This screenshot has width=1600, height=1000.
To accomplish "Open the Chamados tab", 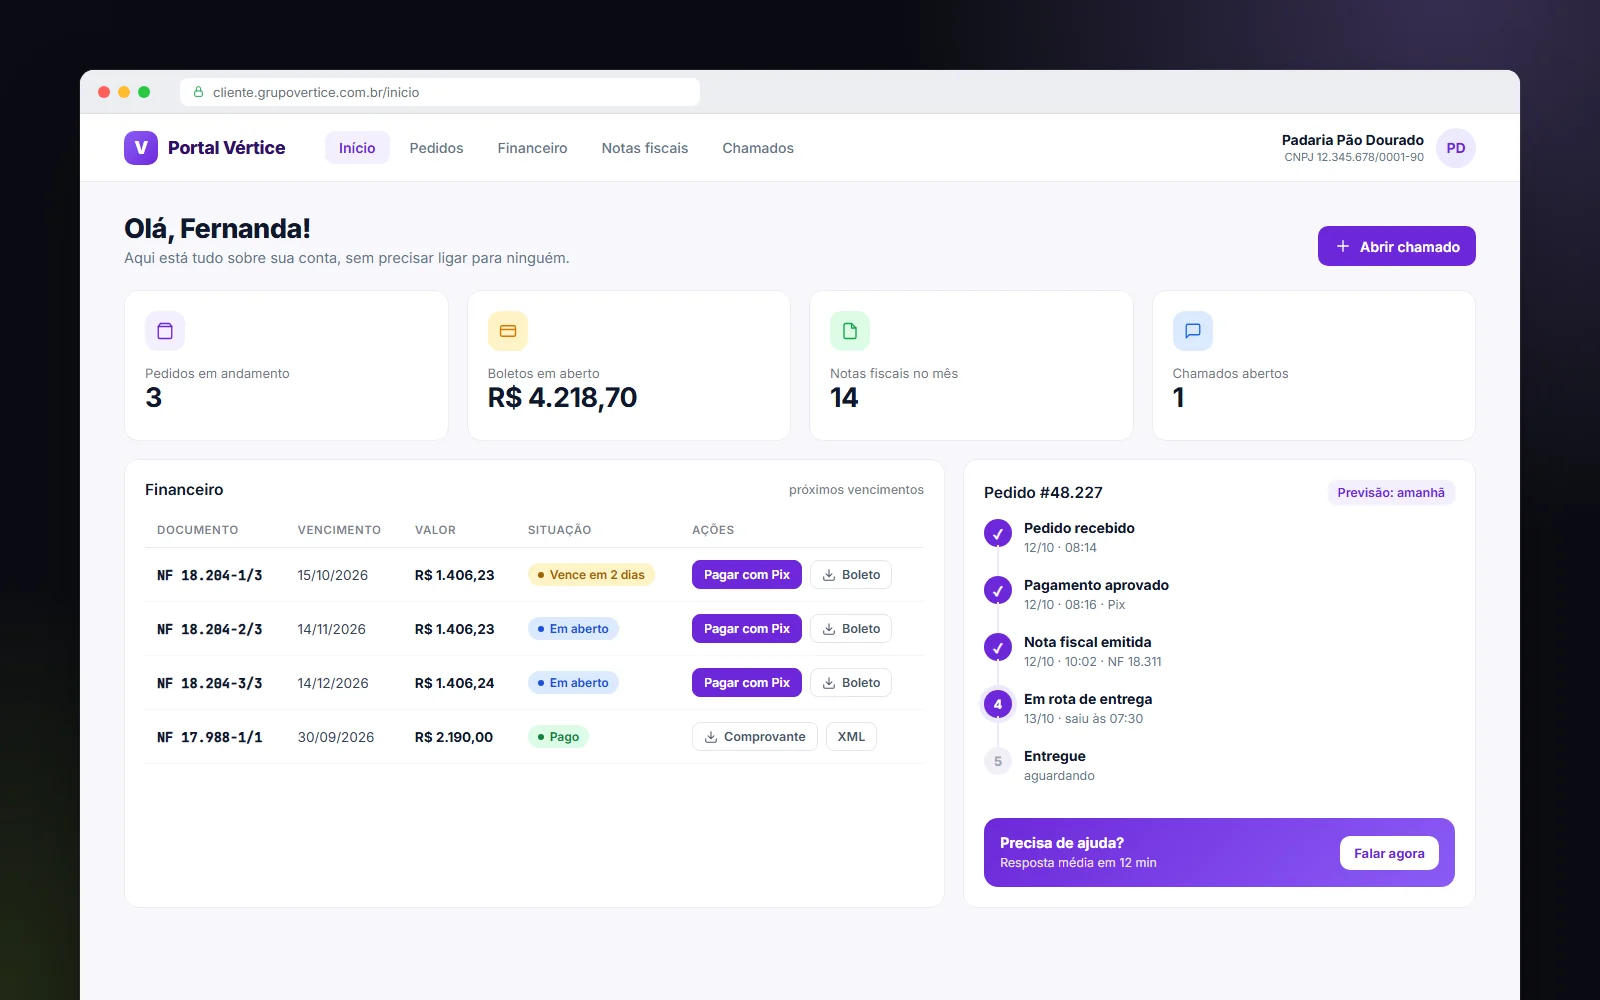I will coord(758,148).
